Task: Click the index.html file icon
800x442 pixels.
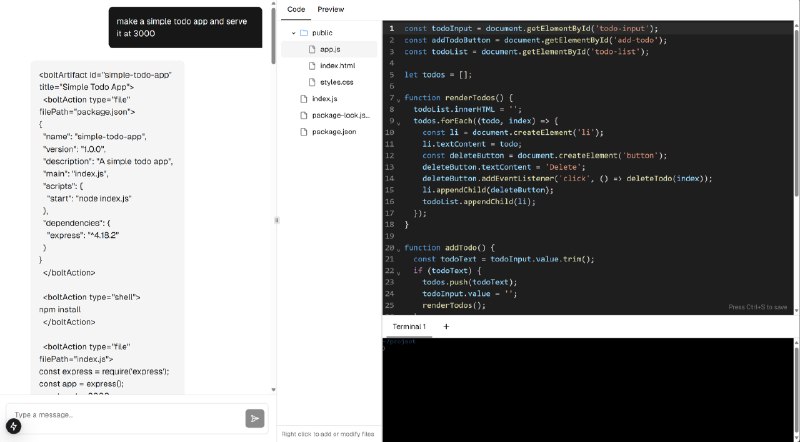Action: (x=312, y=65)
